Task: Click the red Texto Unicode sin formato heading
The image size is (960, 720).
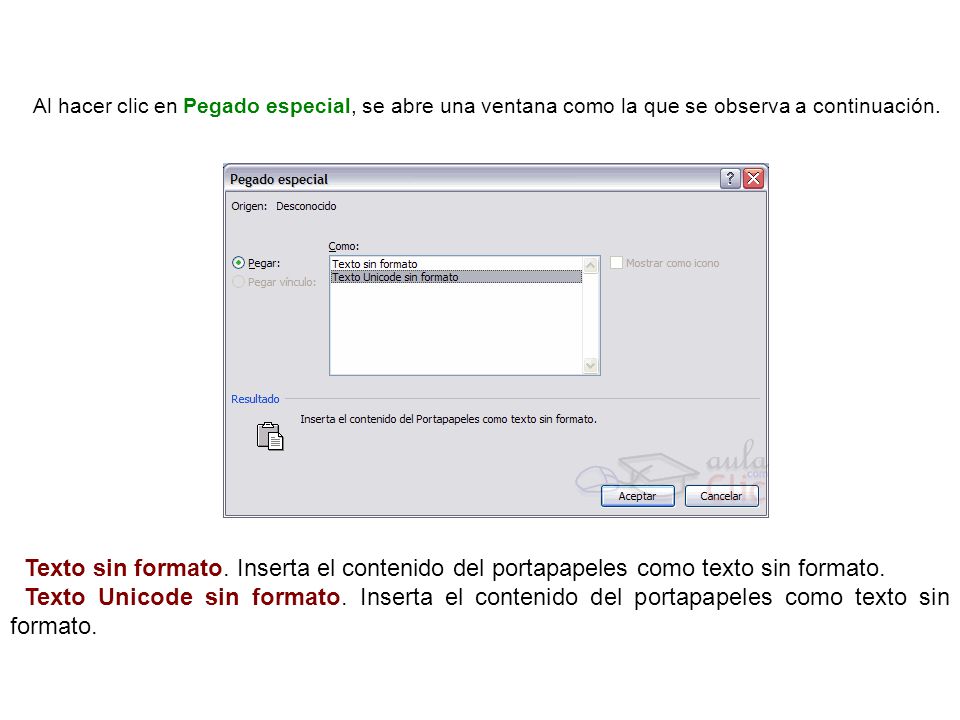Action: 182,597
